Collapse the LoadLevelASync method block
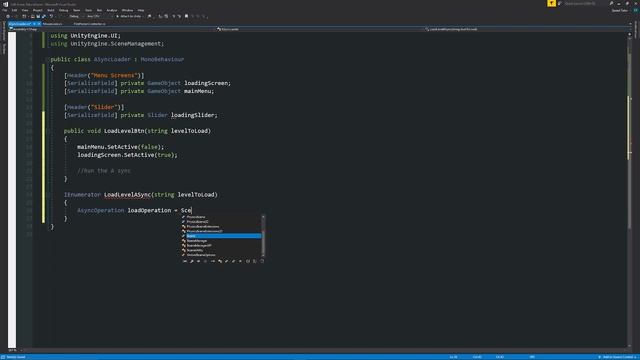 click(x=48, y=195)
